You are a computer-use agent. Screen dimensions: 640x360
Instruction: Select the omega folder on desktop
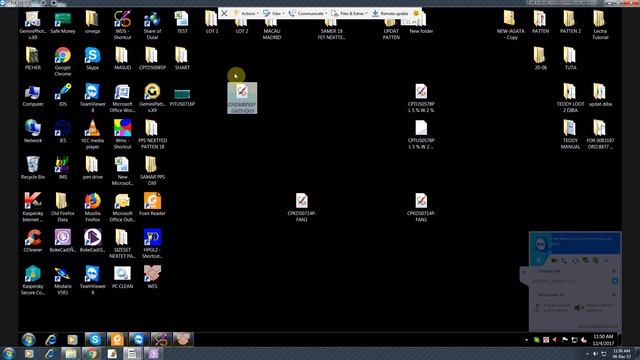click(x=93, y=22)
